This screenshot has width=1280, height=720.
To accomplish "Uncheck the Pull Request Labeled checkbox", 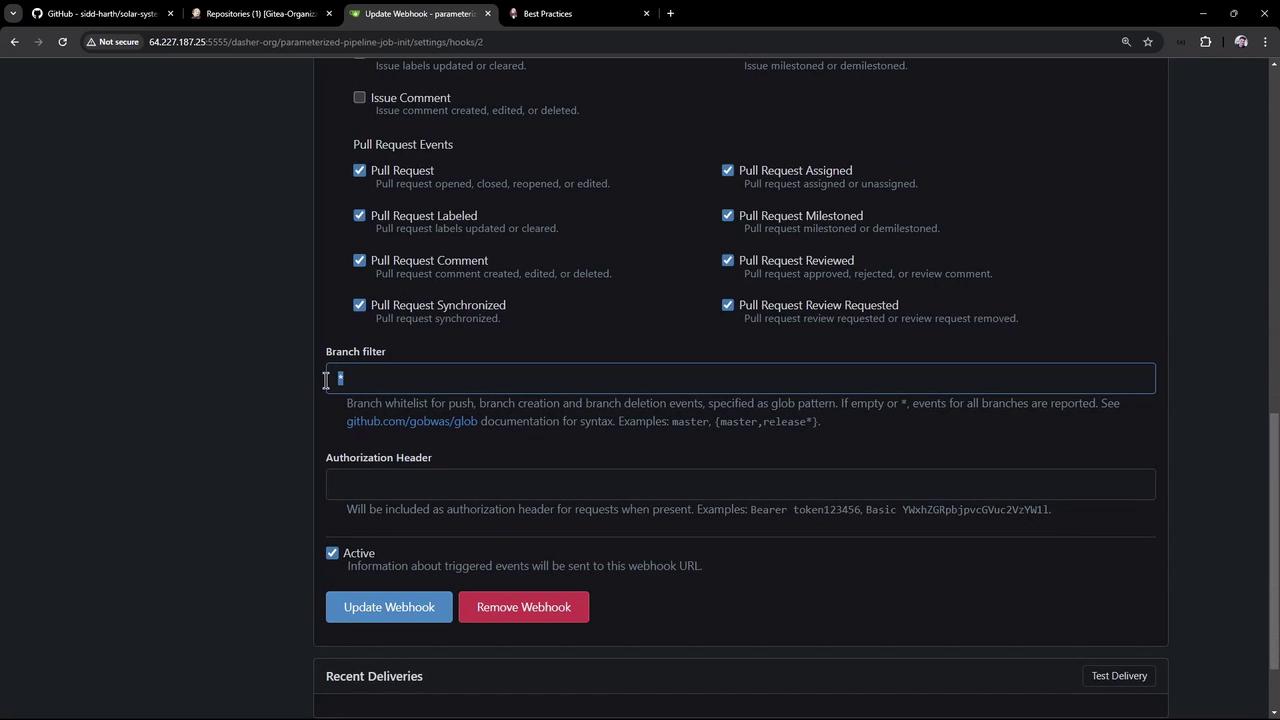I will coord(360,216).
